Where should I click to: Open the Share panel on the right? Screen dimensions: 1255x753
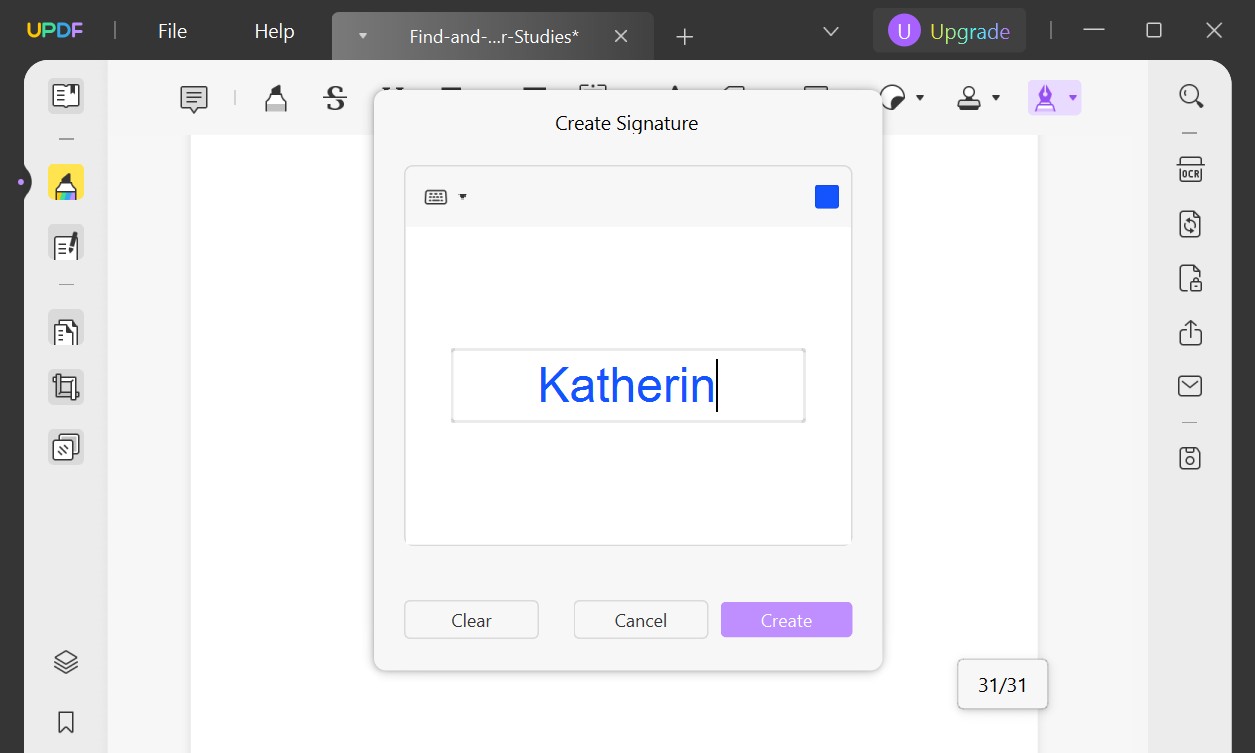1190,333
